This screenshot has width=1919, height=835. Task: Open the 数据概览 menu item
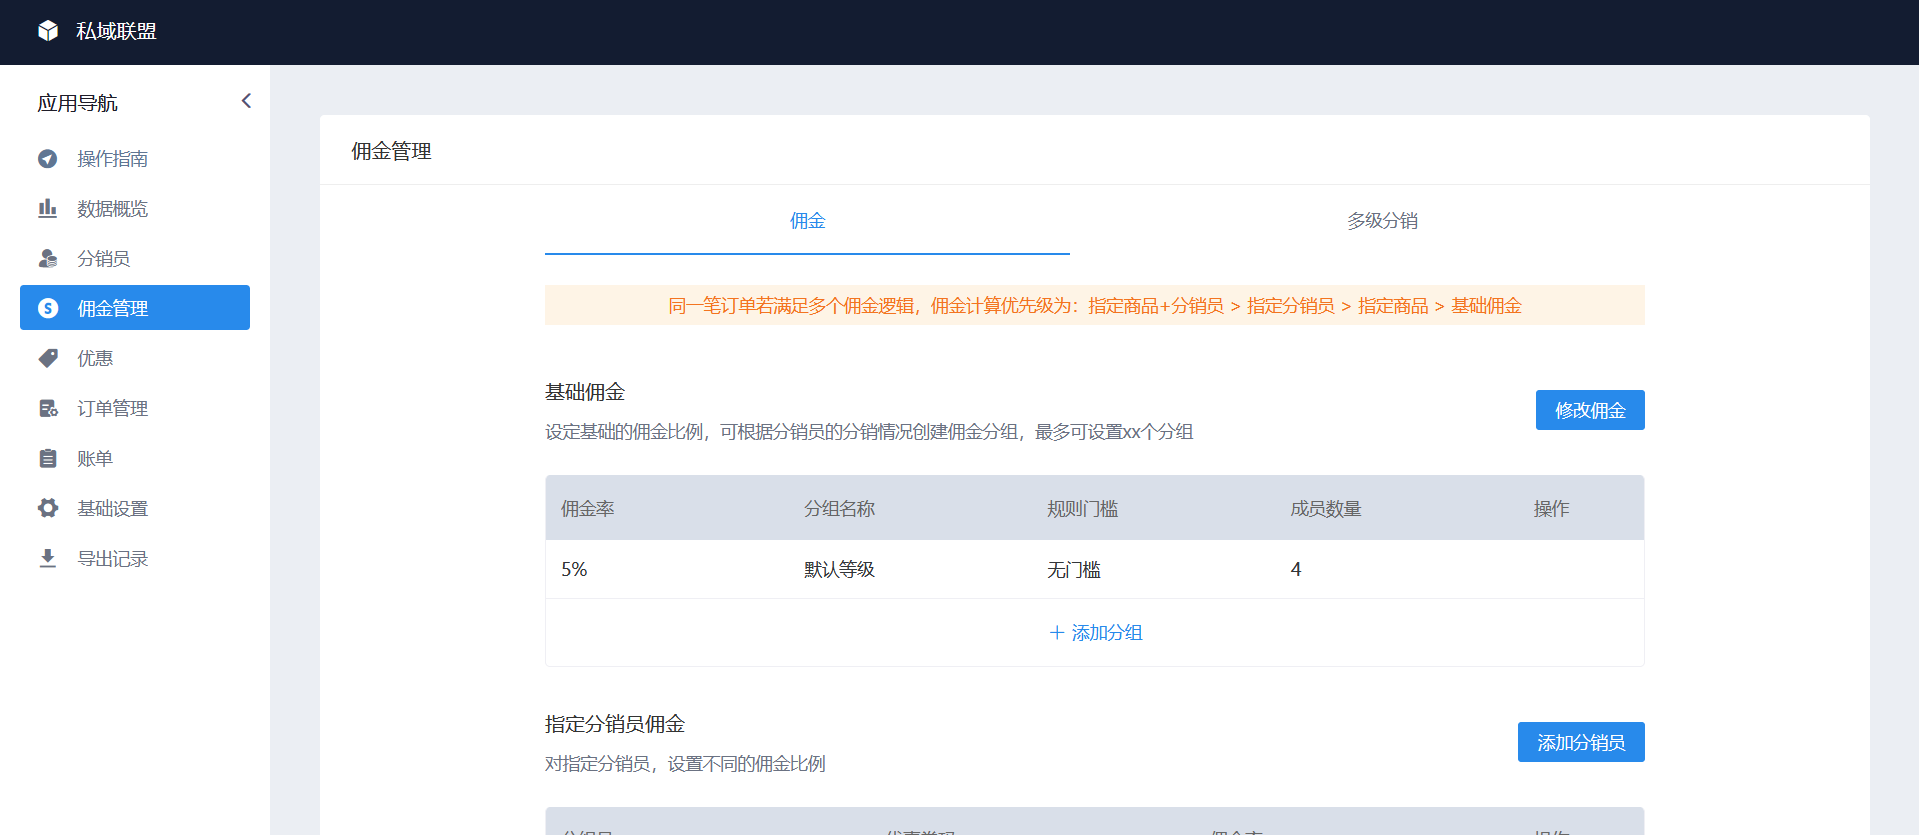click(x=135, y=208)
